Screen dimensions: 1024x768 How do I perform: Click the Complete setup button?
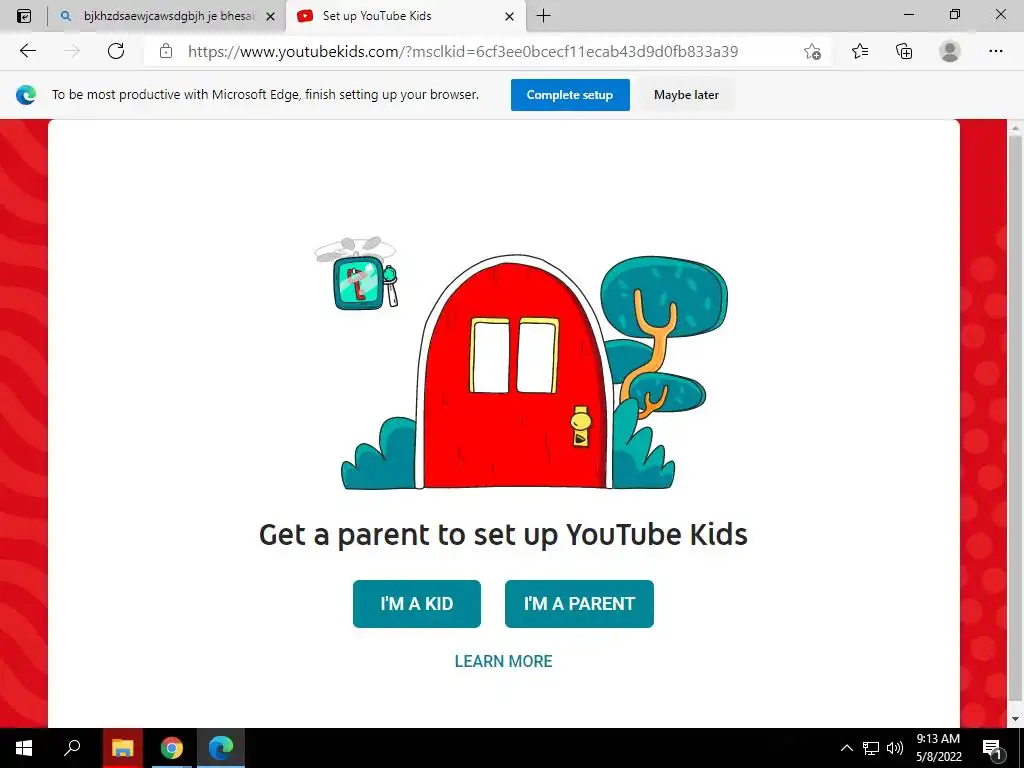[570, 95]
